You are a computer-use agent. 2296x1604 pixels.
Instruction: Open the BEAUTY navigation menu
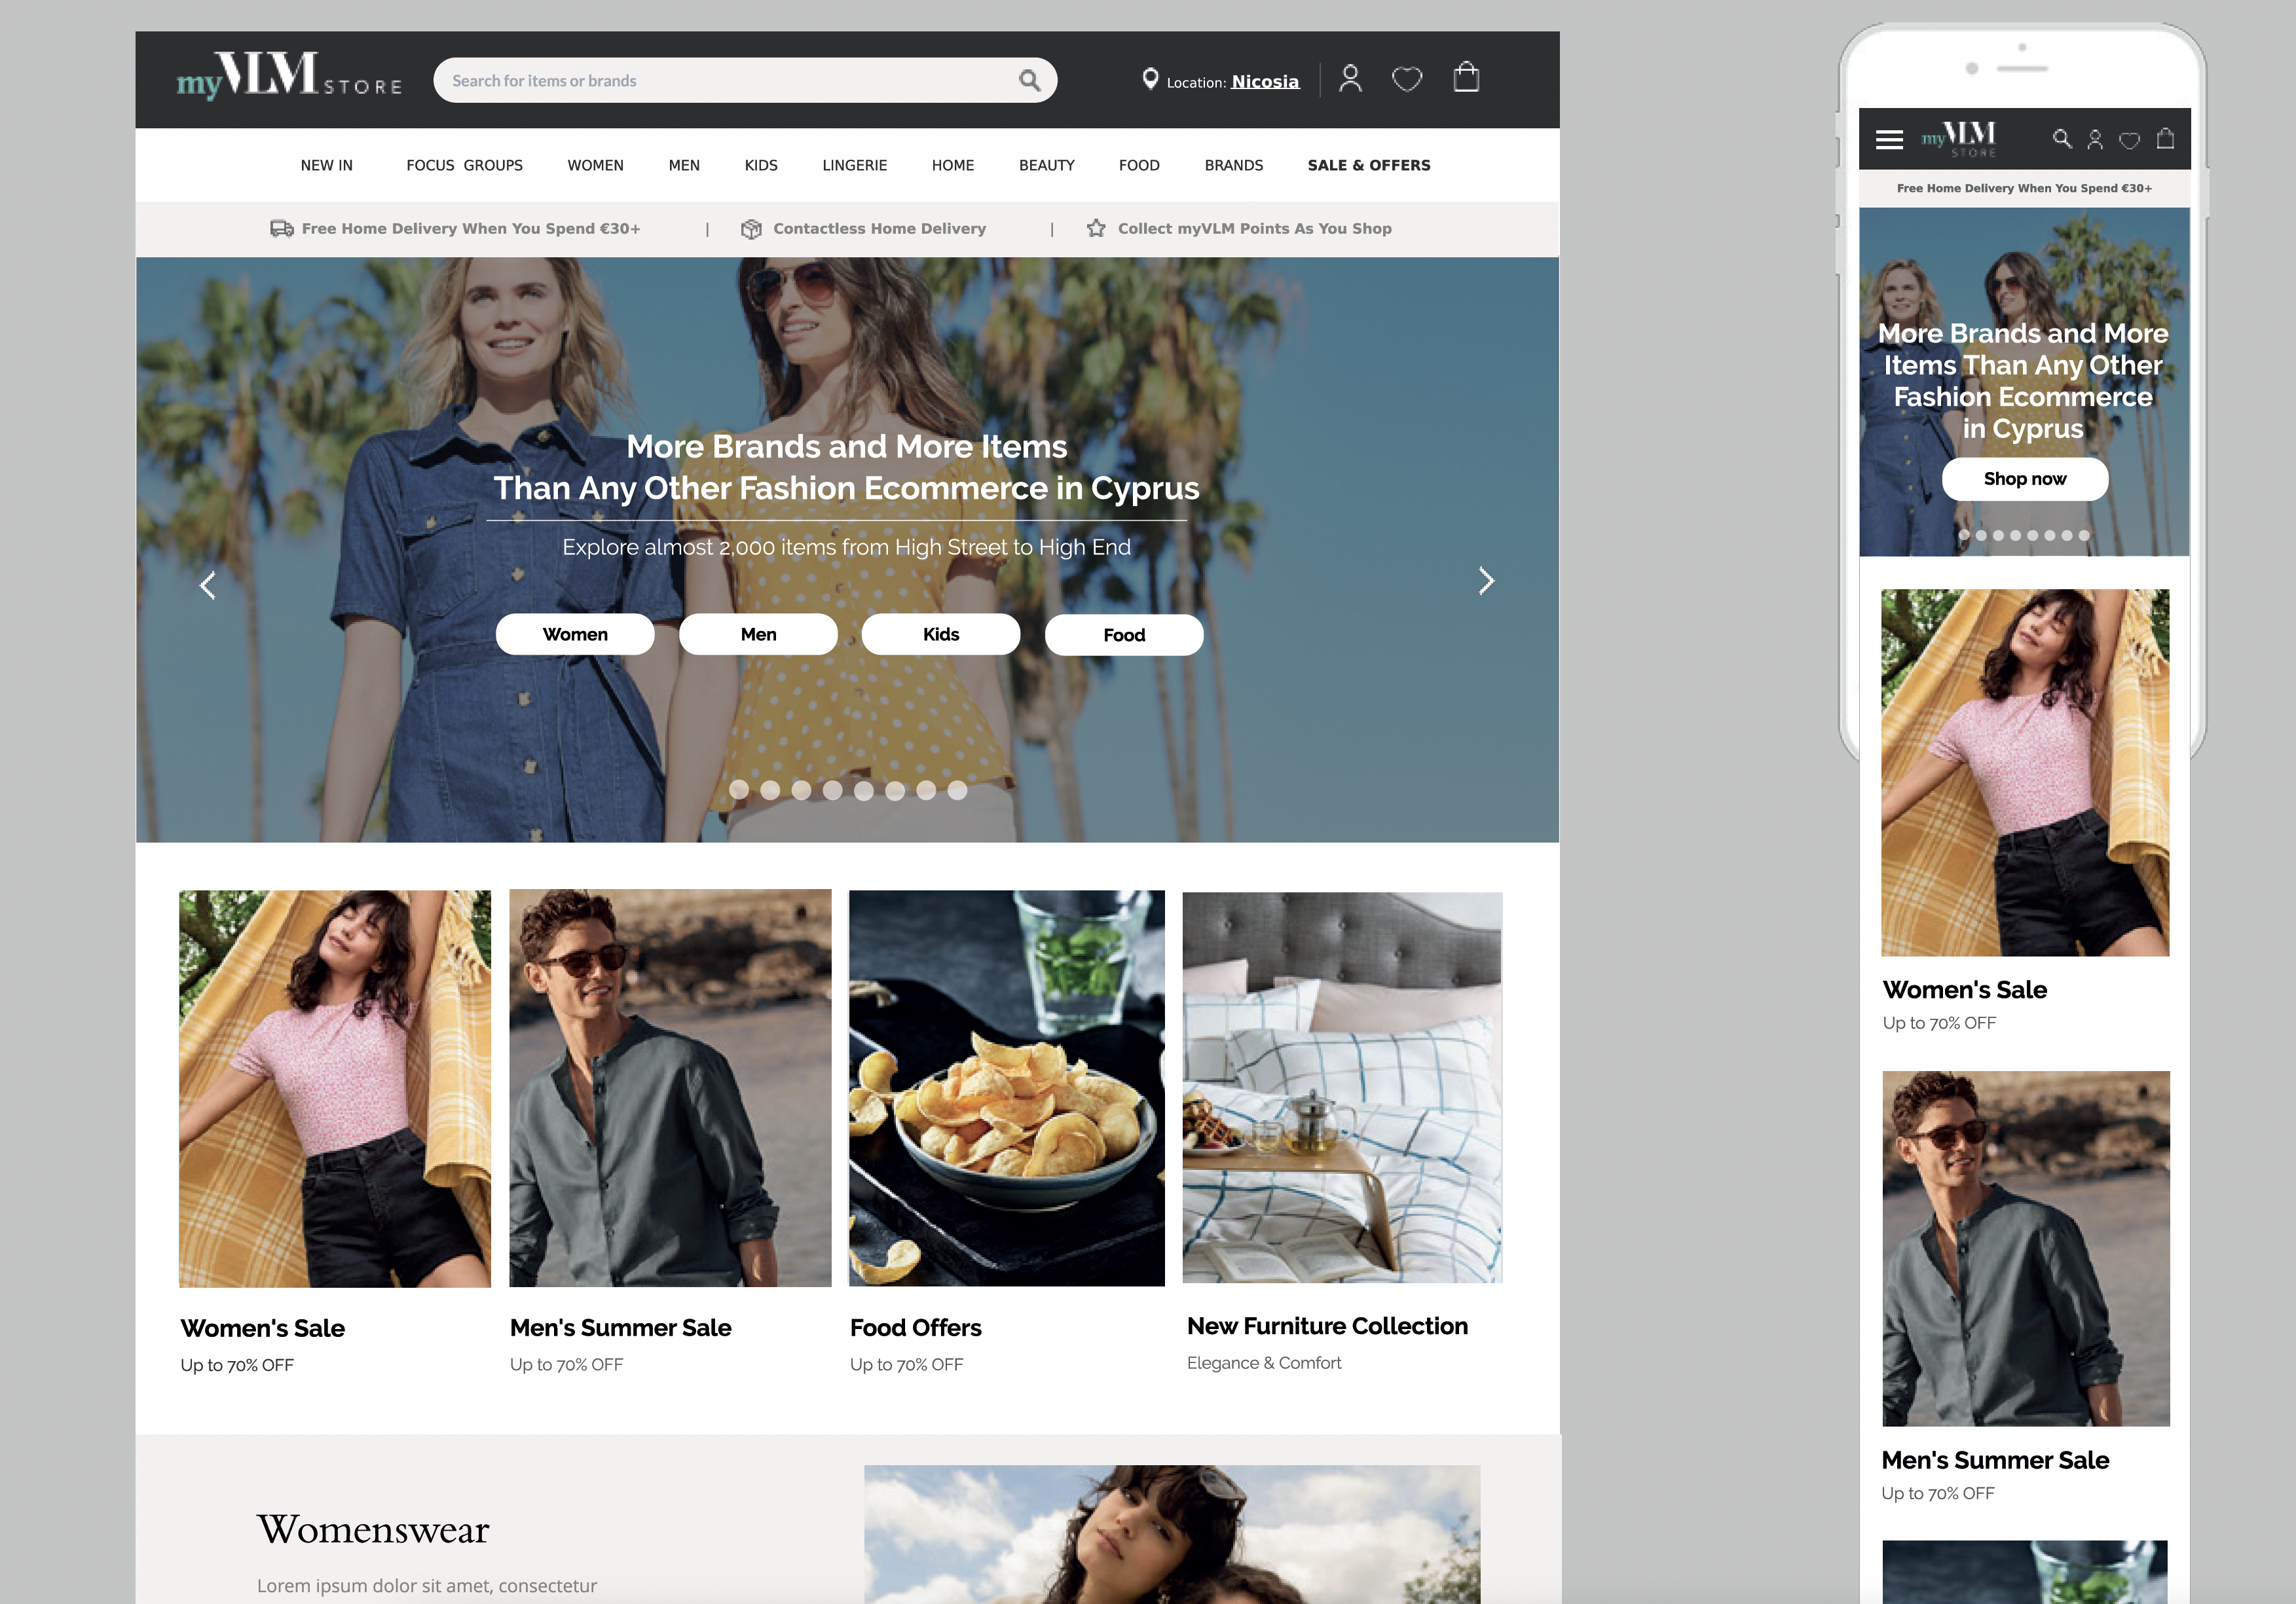coord(1047,165)
